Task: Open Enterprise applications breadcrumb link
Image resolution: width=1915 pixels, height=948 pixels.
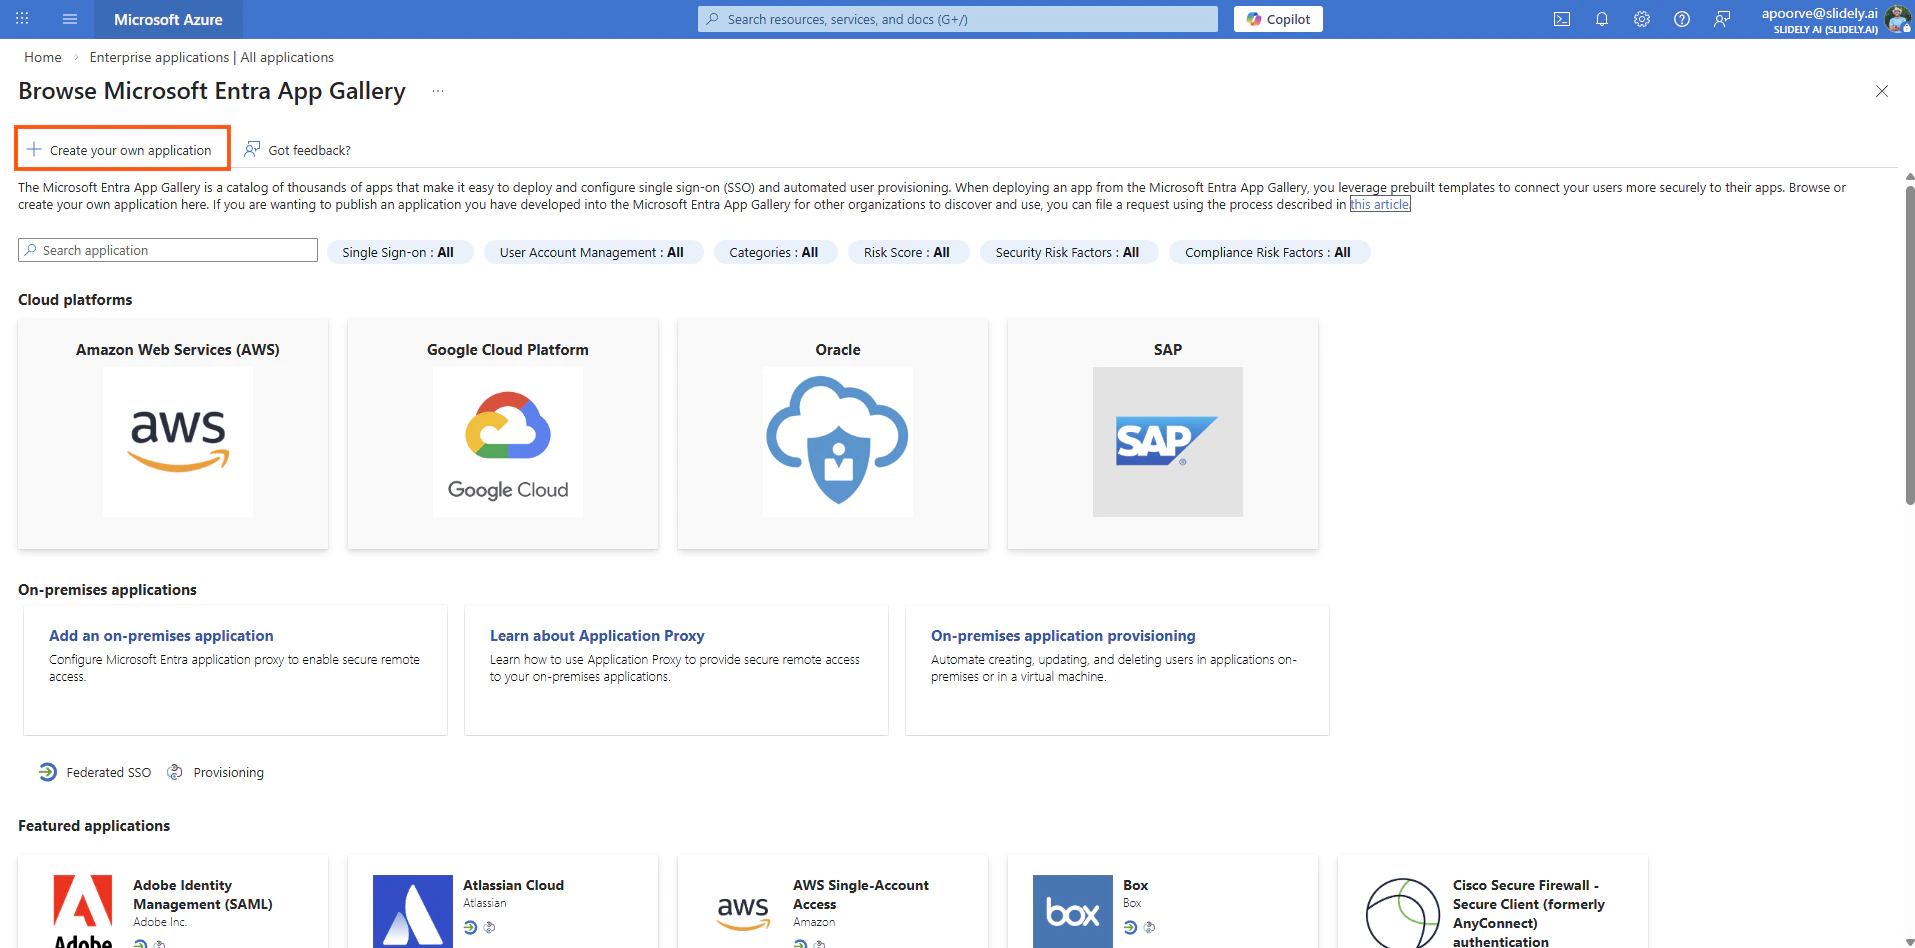Action: tap(212, 57)
